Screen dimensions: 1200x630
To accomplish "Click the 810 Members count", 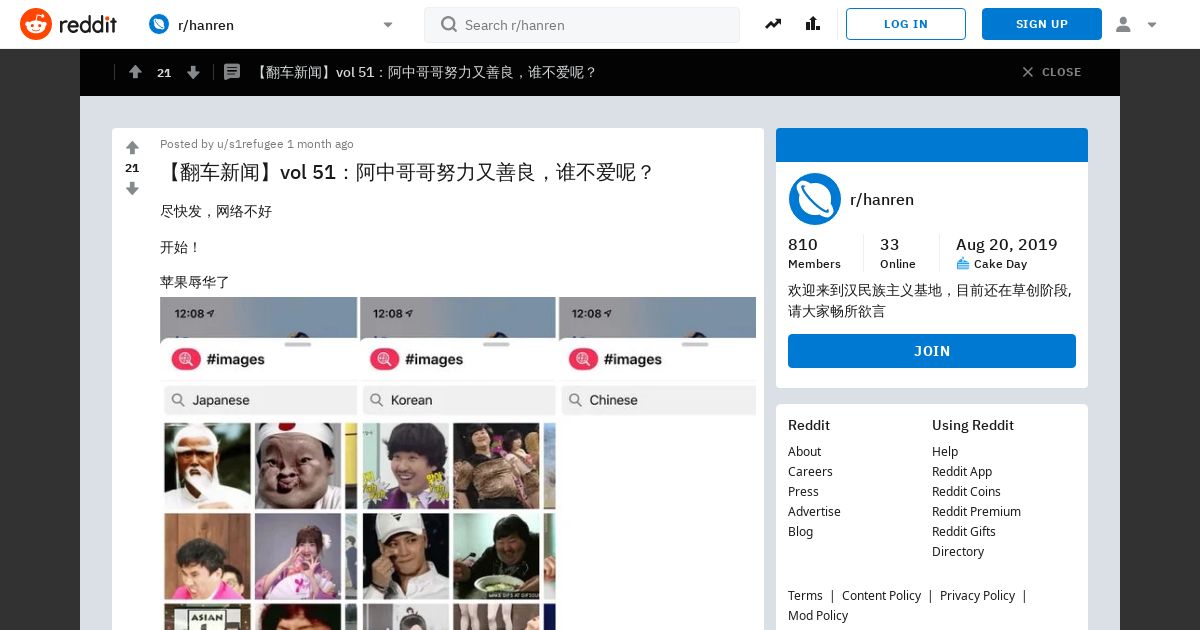I will pos(814,253).
